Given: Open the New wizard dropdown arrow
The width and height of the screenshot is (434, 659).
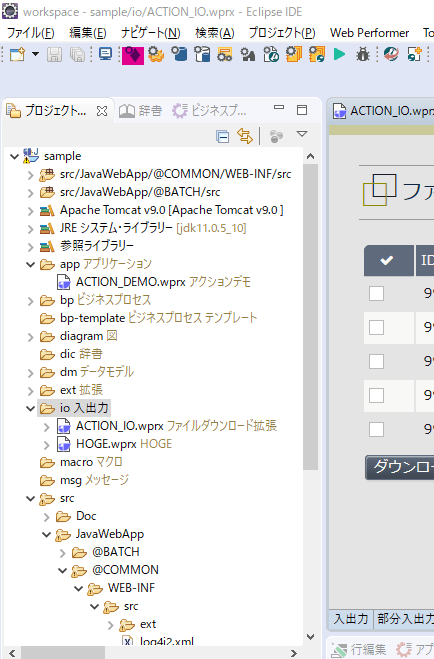Looking at the screenshot, I should pos(36,54).
